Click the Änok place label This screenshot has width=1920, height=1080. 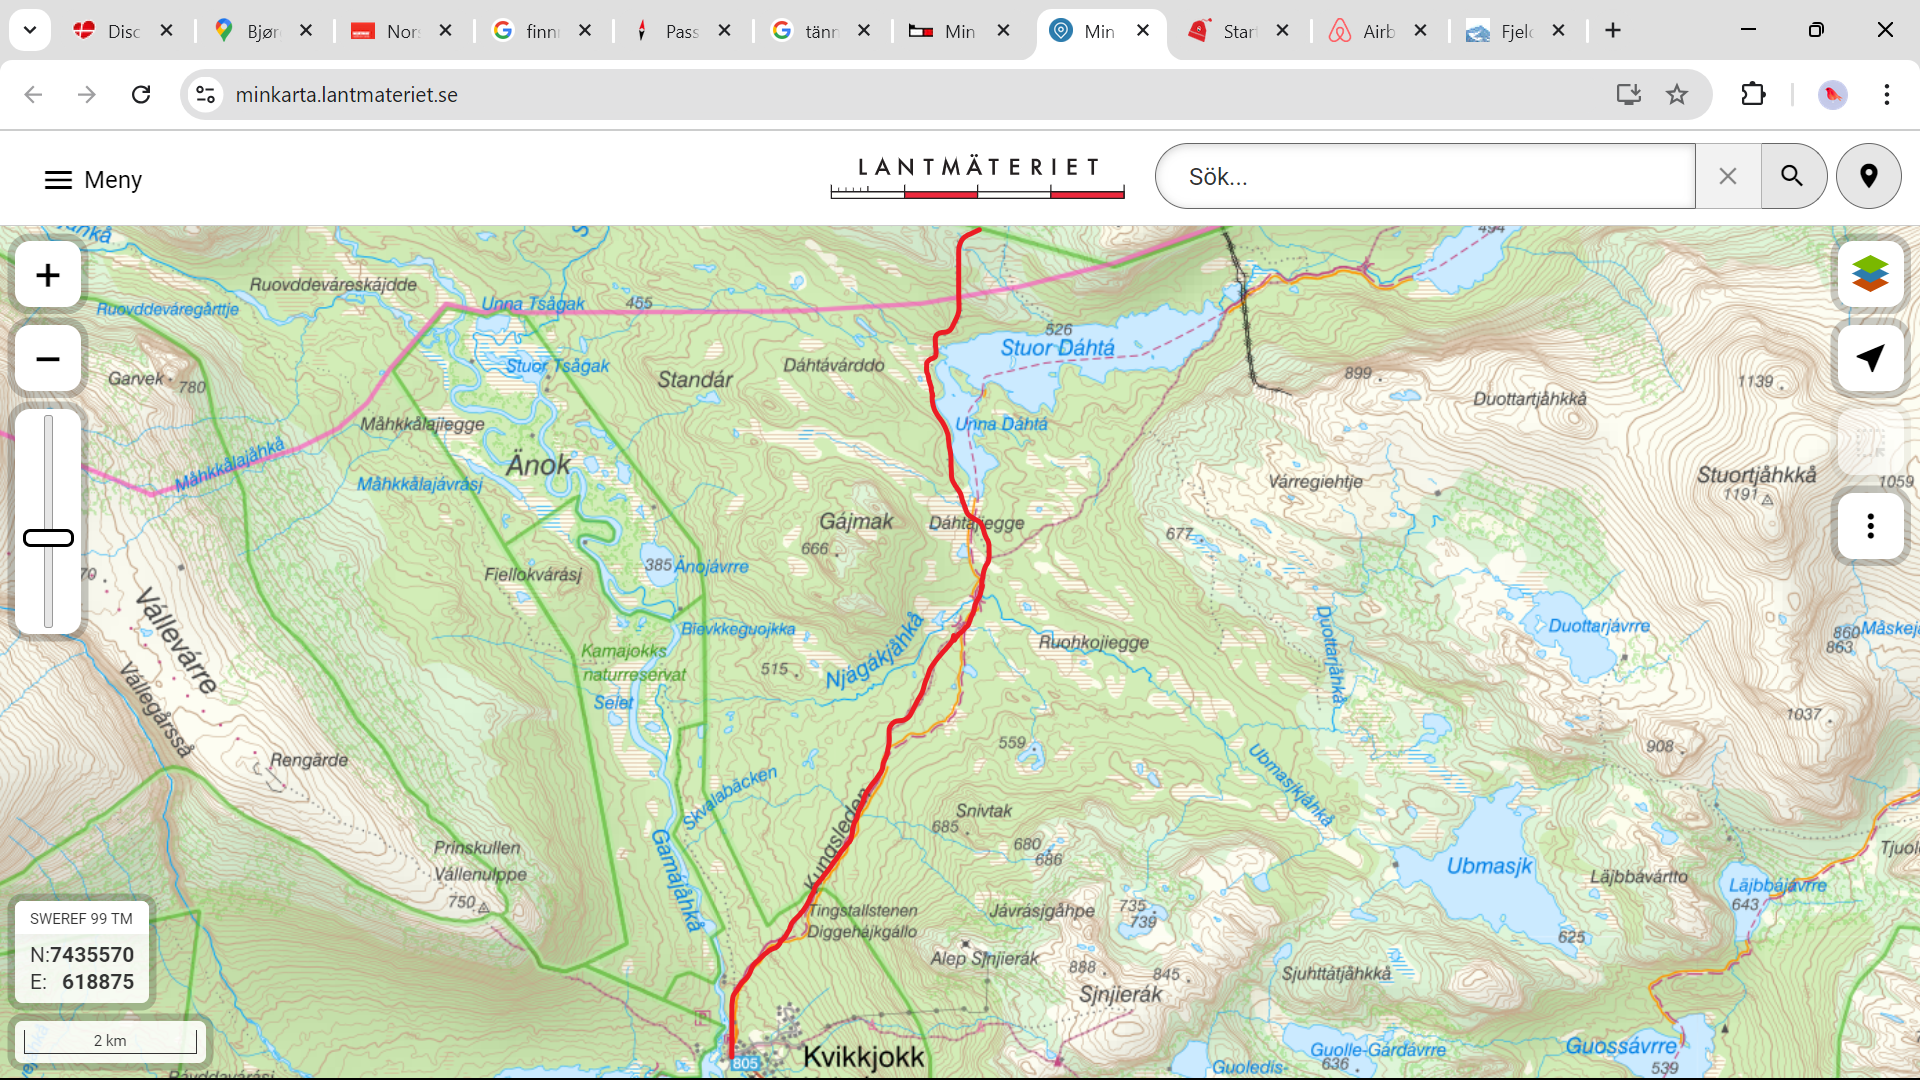(538, 465)
